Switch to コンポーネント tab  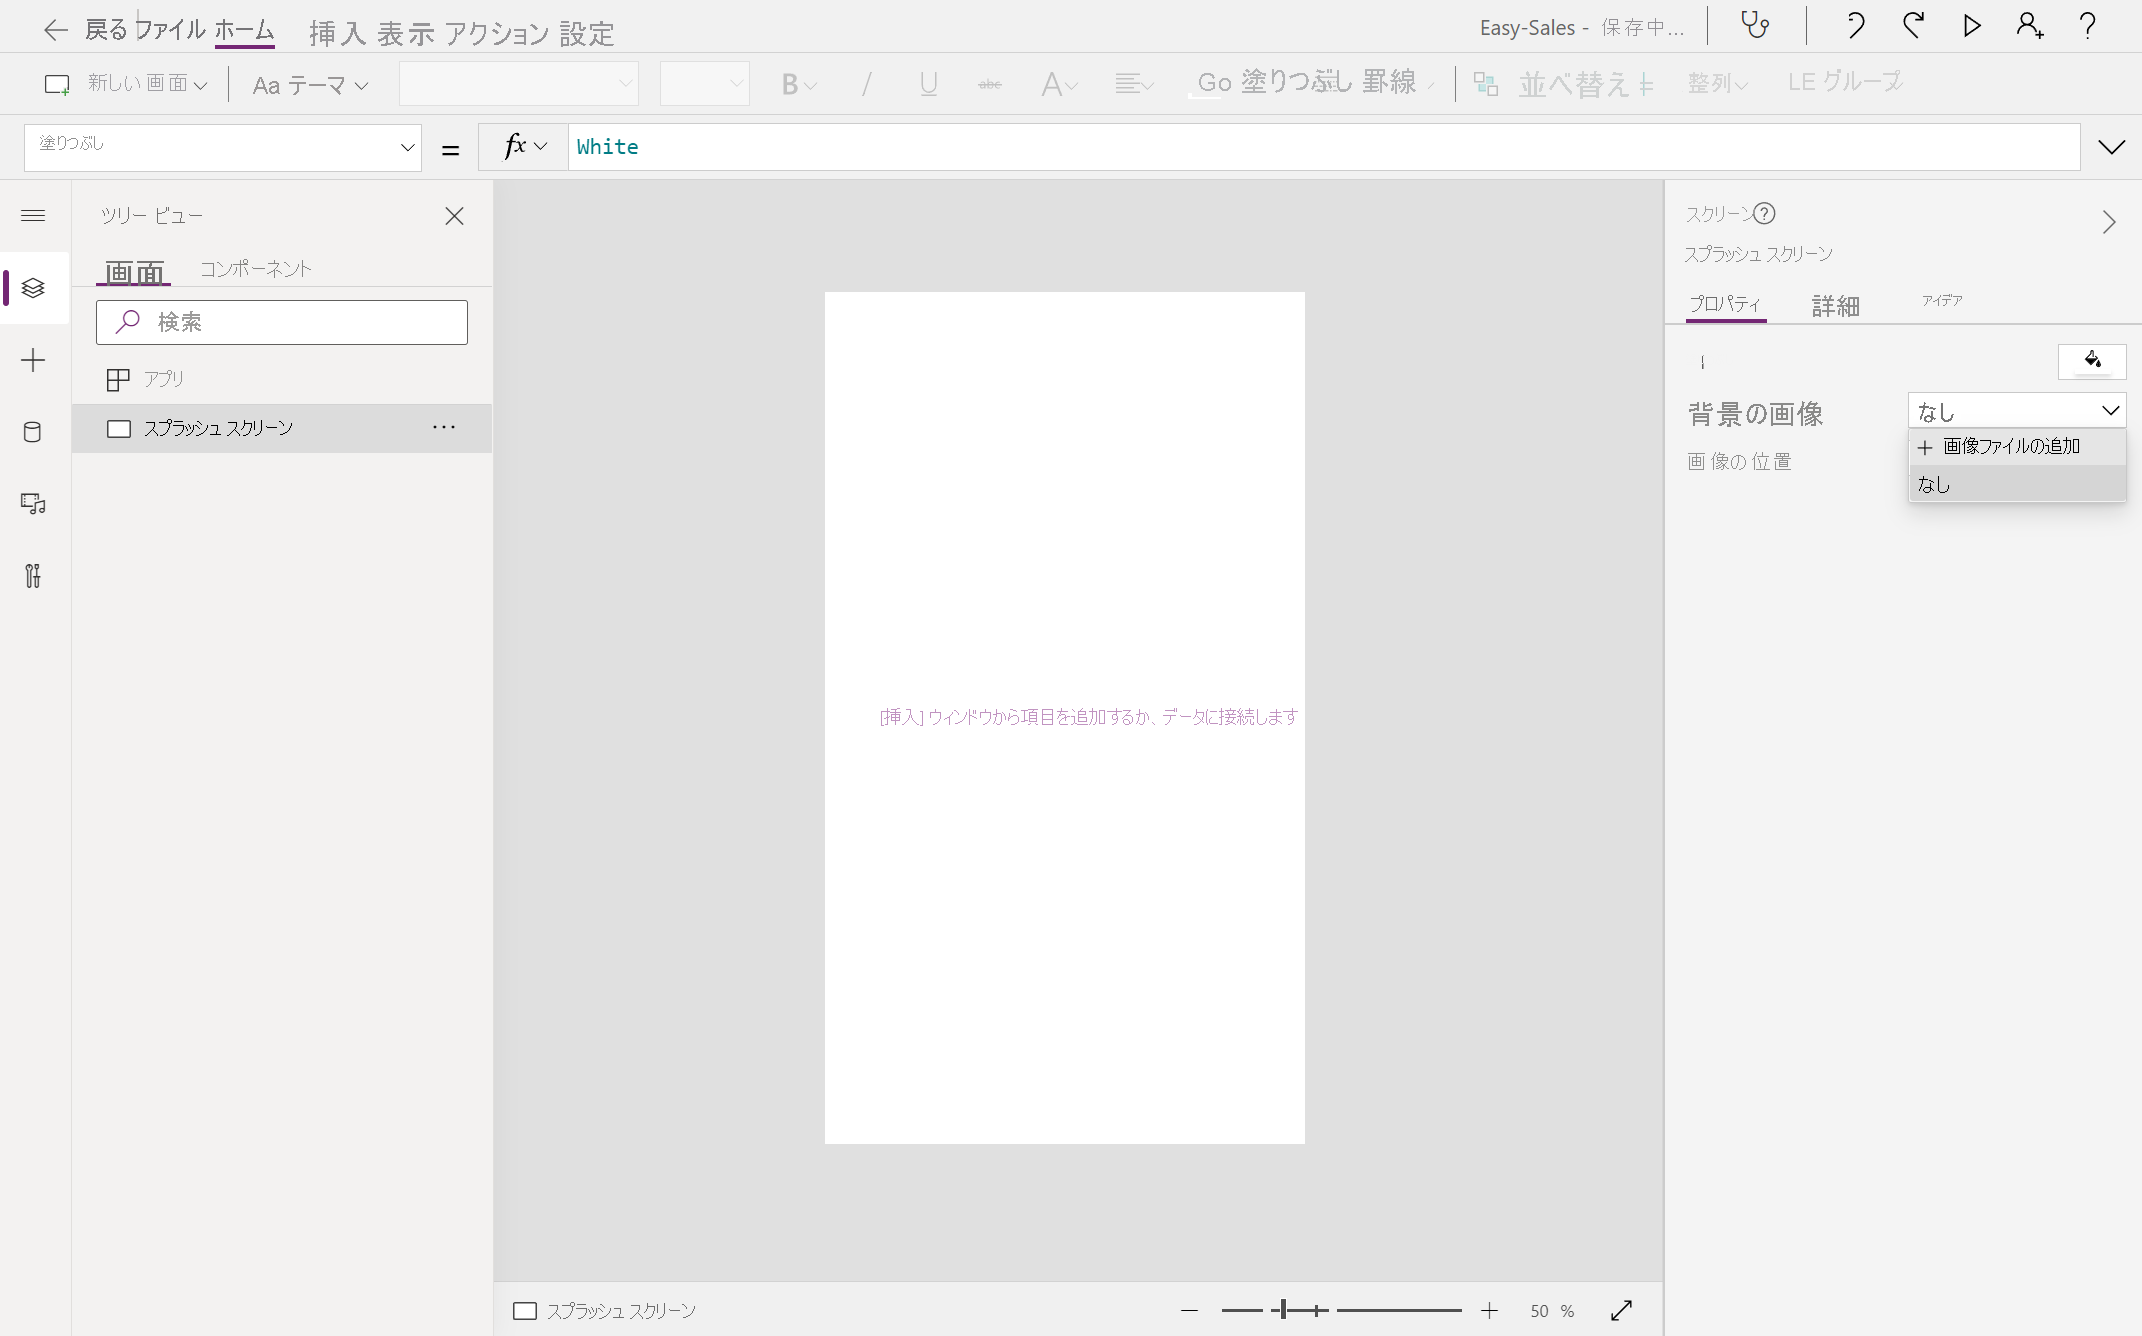256,268
